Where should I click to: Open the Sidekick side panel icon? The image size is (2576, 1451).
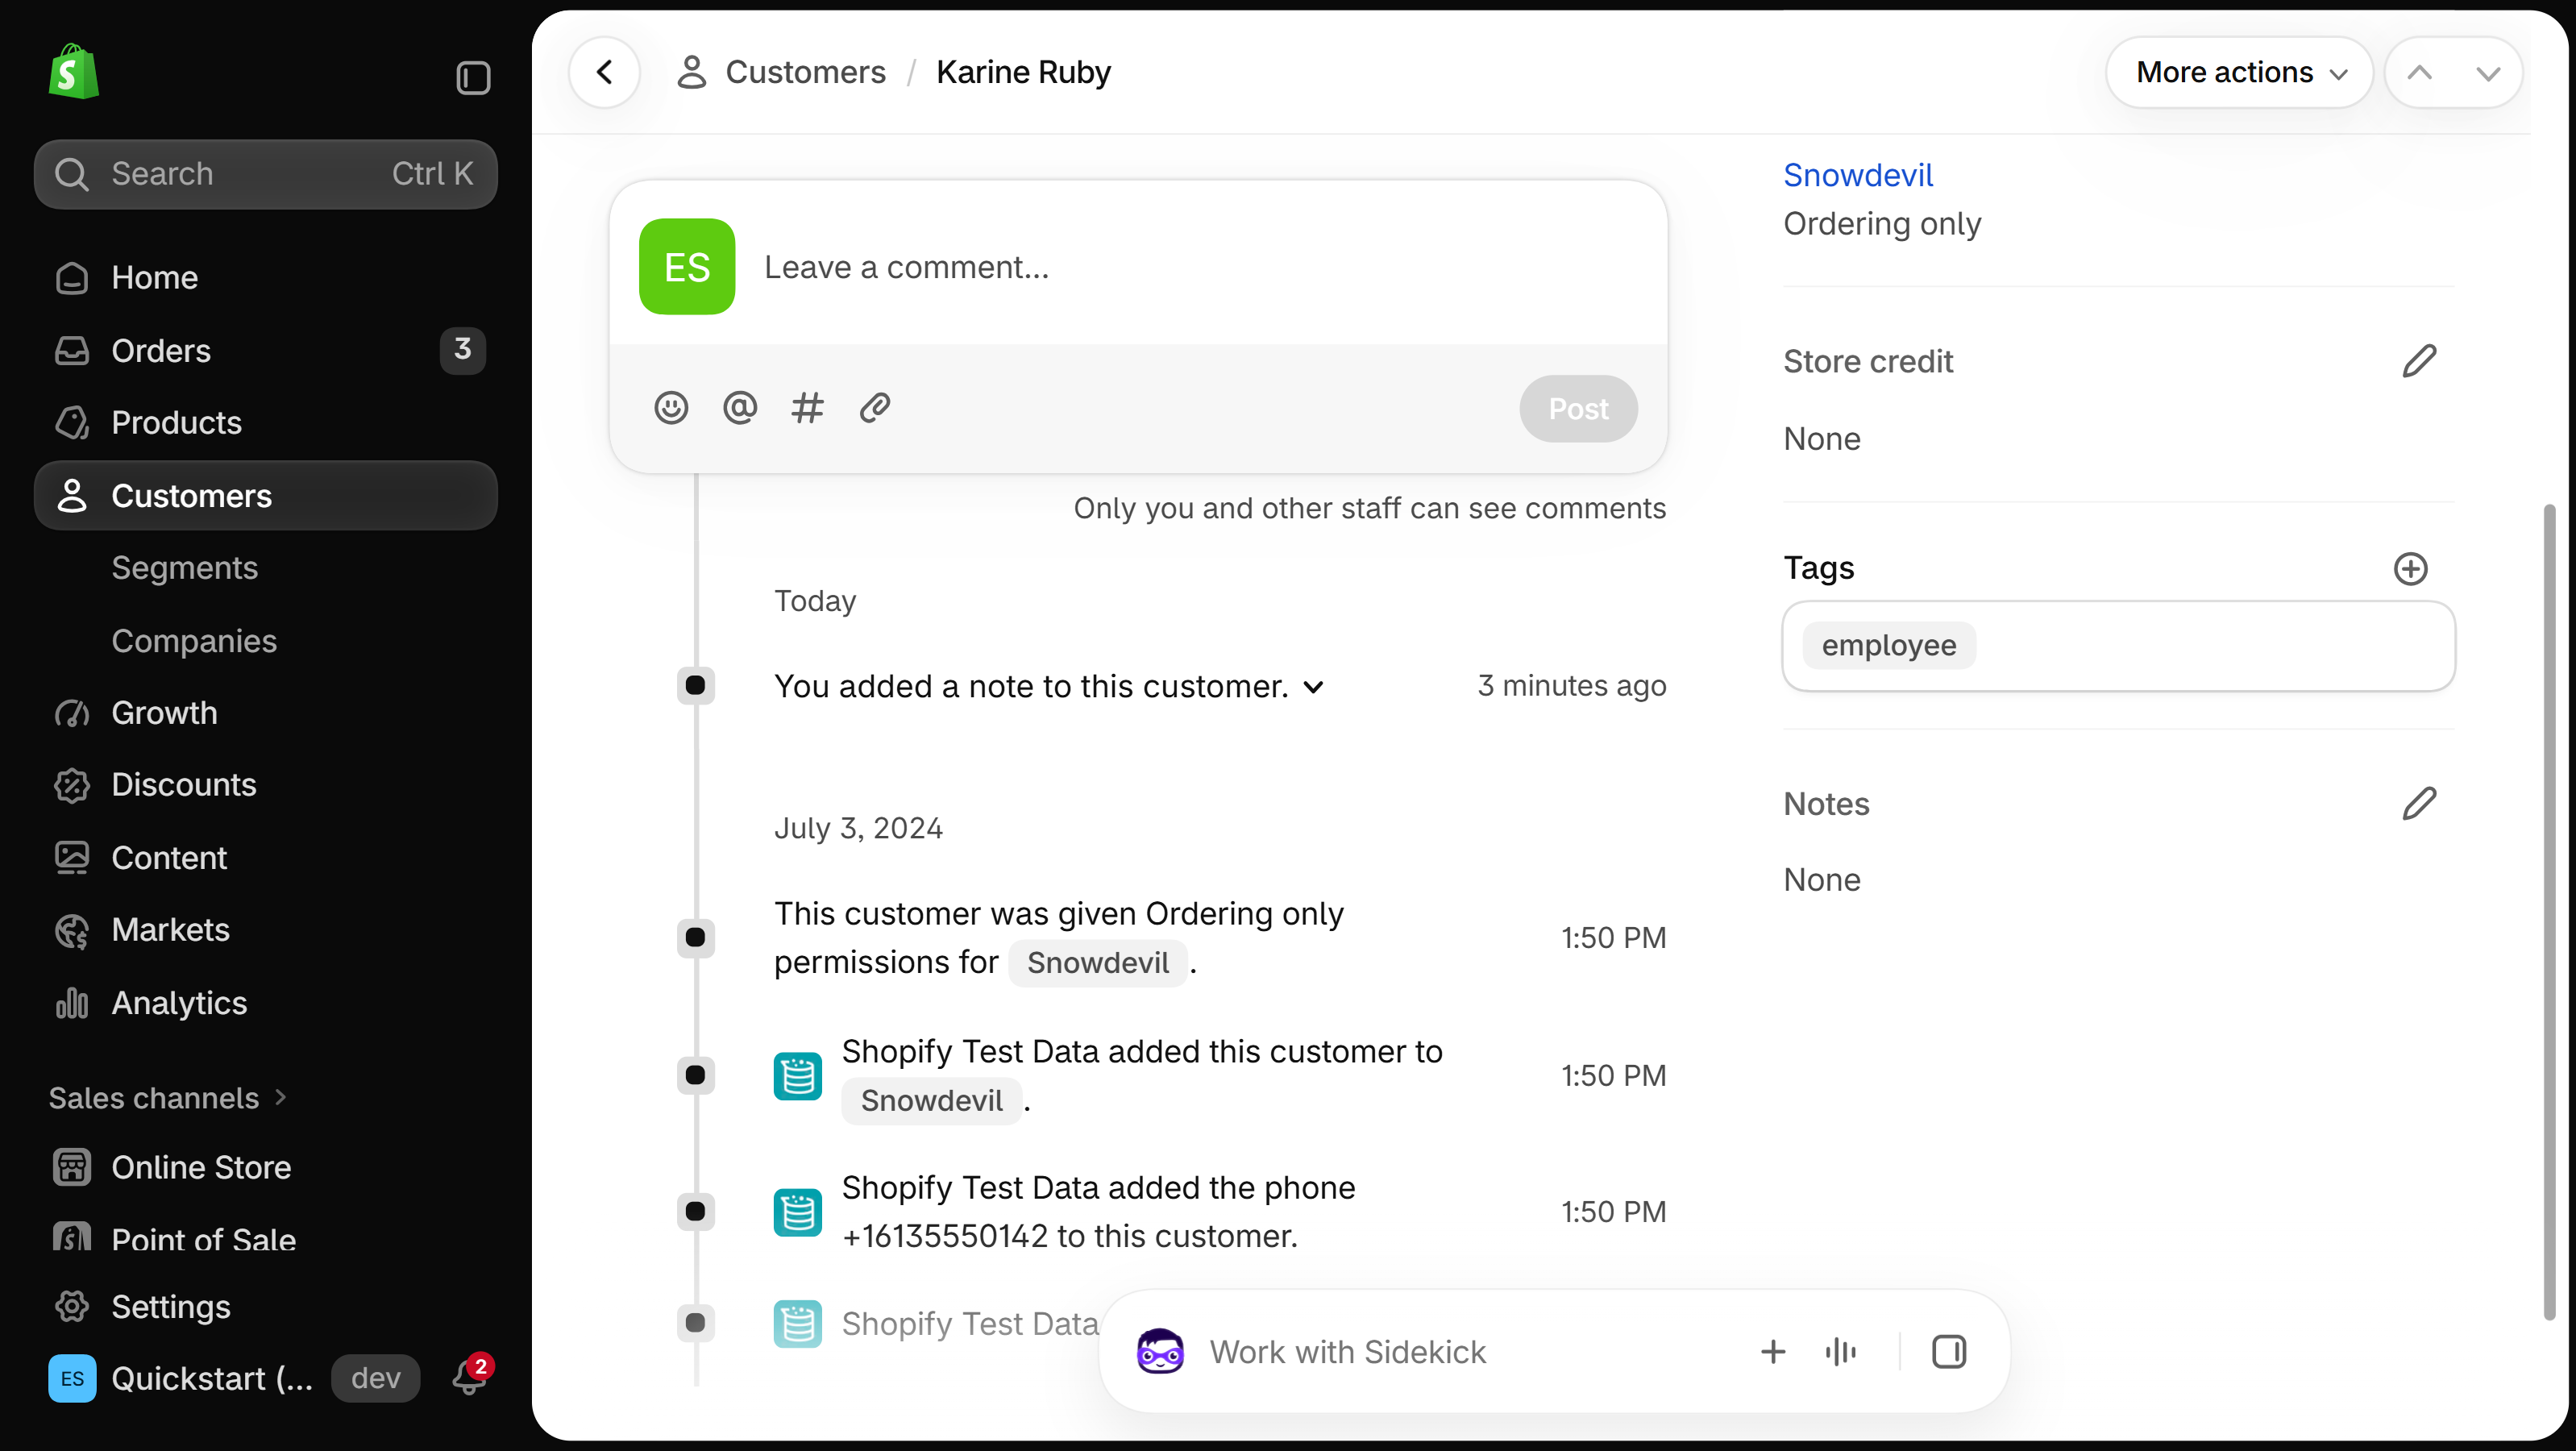point(1949,1352)
